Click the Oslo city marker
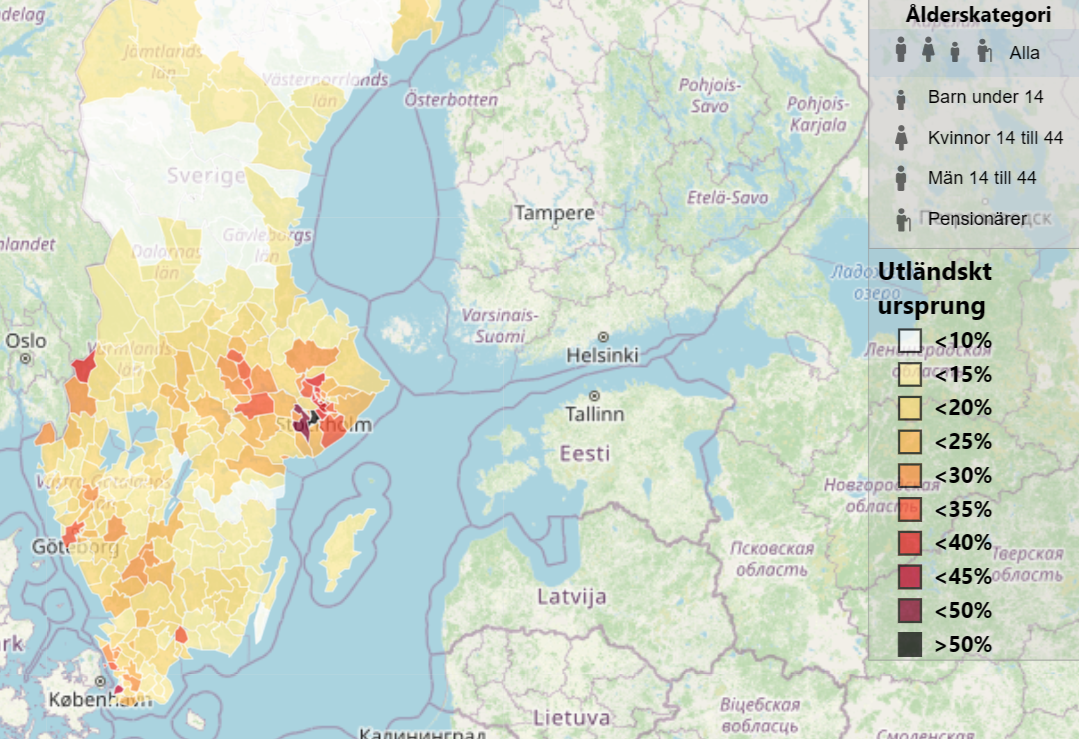This screenshot has width=1079, height=739. point(26,357)
